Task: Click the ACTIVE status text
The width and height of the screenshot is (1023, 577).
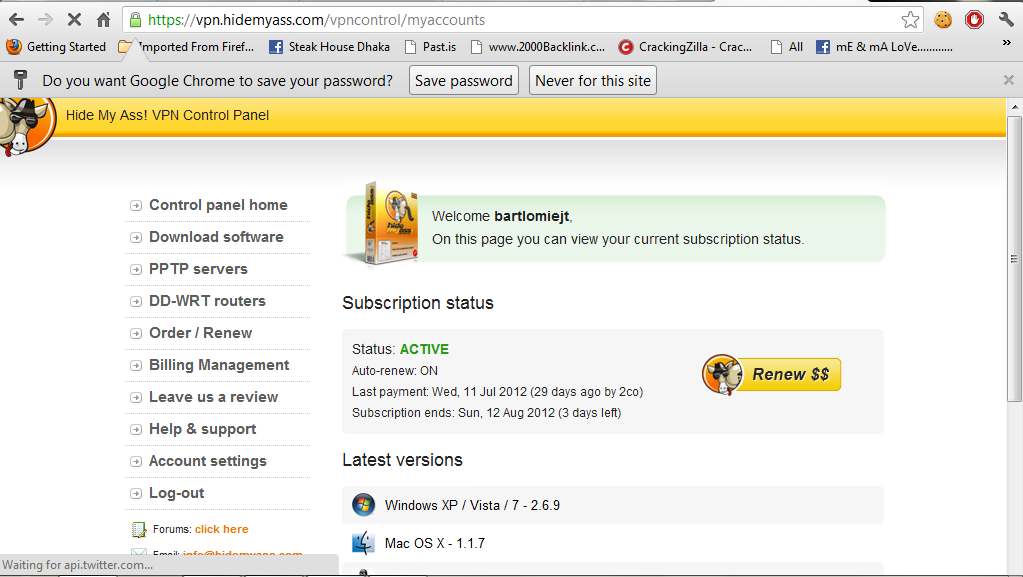Action: coord(424,349)
